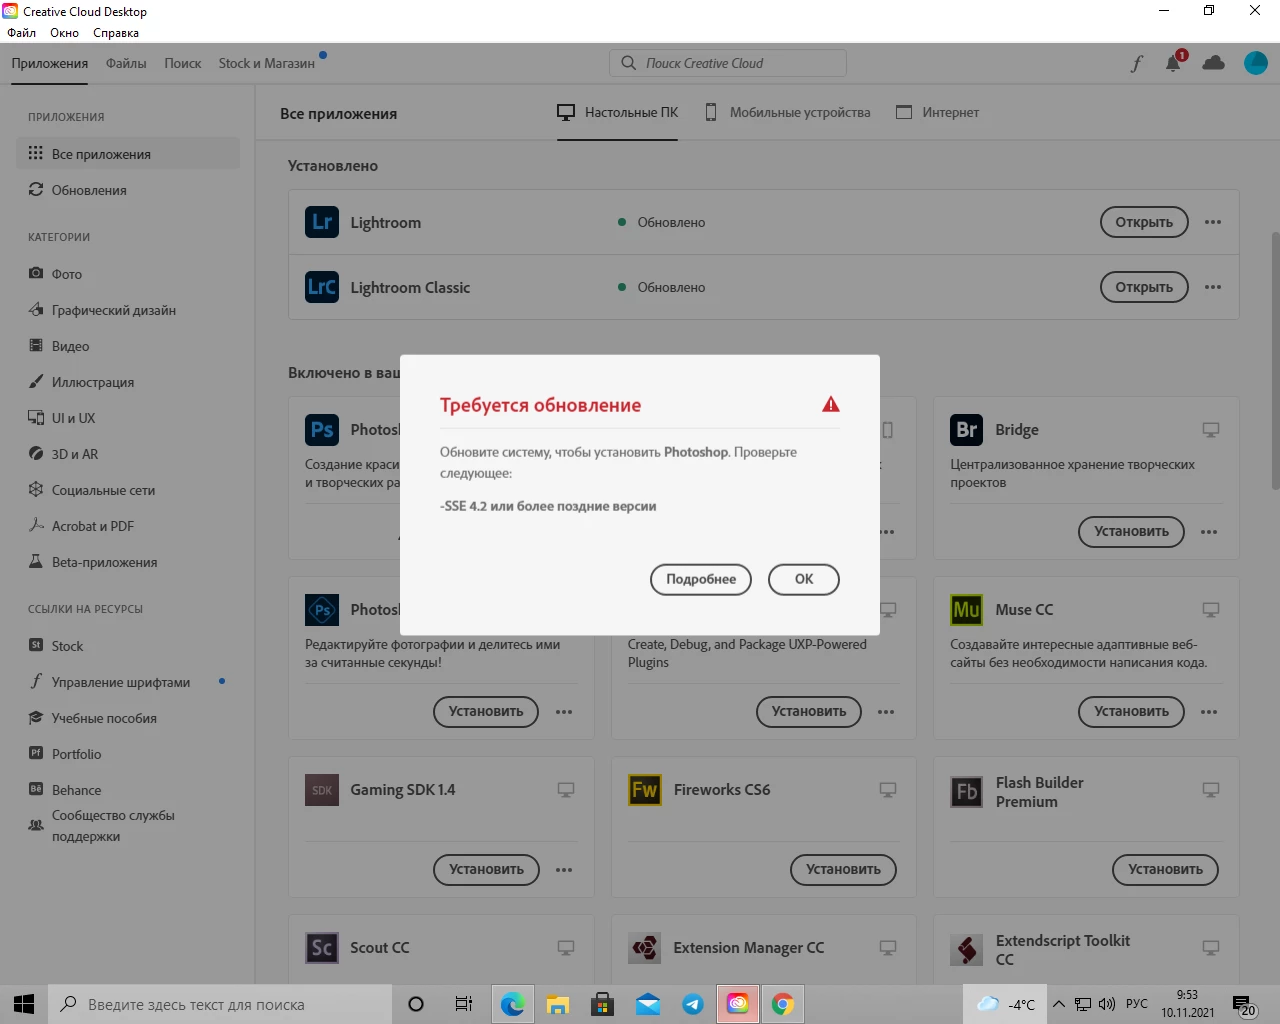Select the Настольные ПК tab
The height and width of the screenshot is (1024, 1280).
[617, 112]
